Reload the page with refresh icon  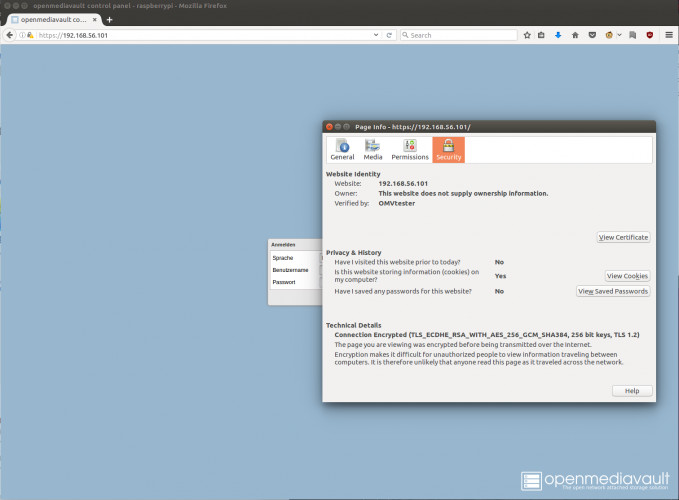coord(389,35)
